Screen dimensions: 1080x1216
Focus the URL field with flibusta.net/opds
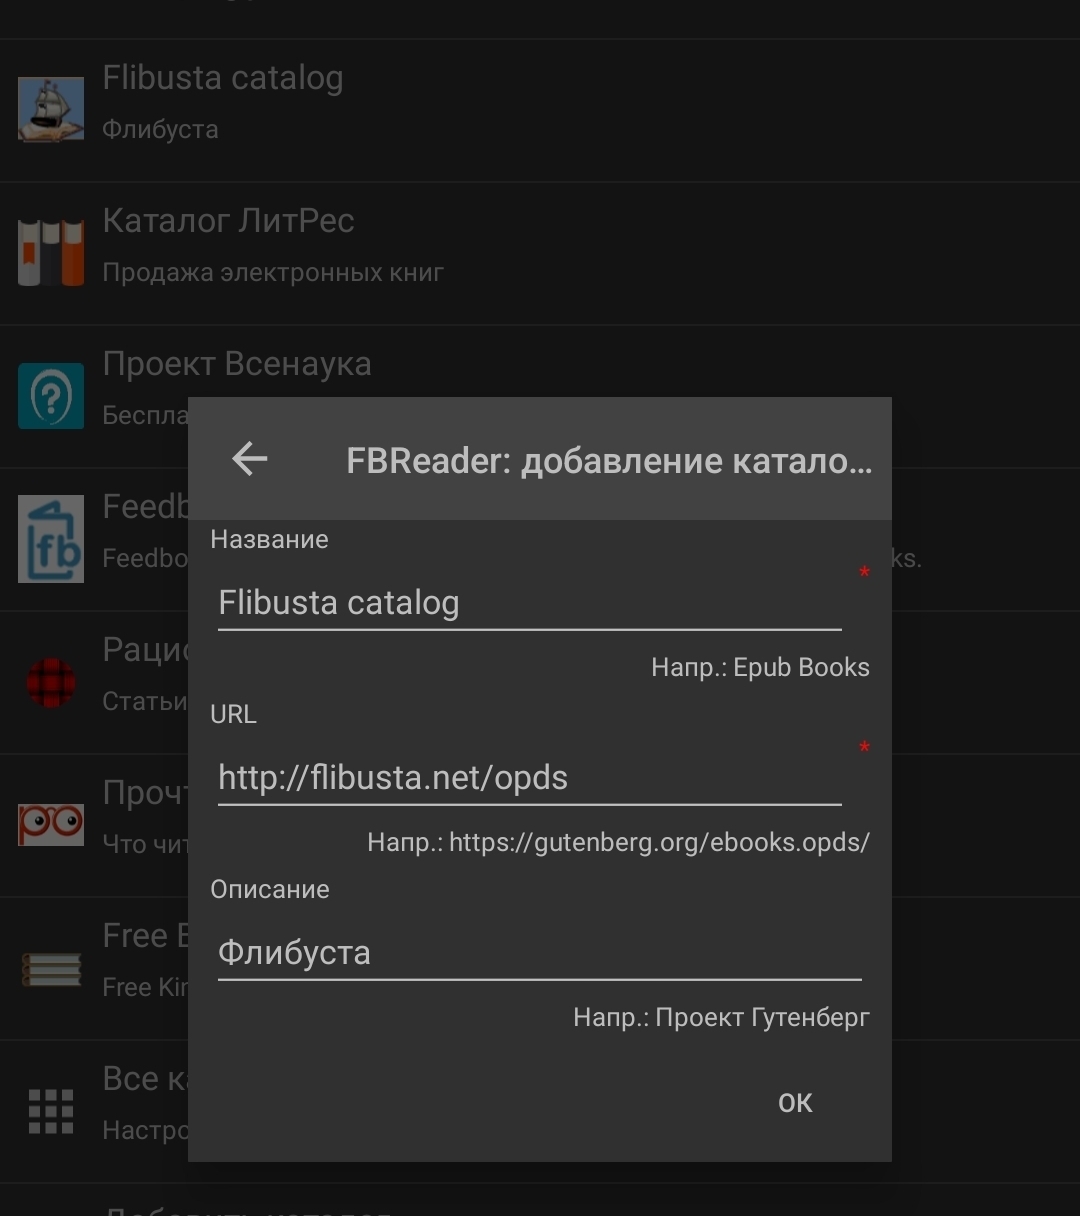coord(529,778)
